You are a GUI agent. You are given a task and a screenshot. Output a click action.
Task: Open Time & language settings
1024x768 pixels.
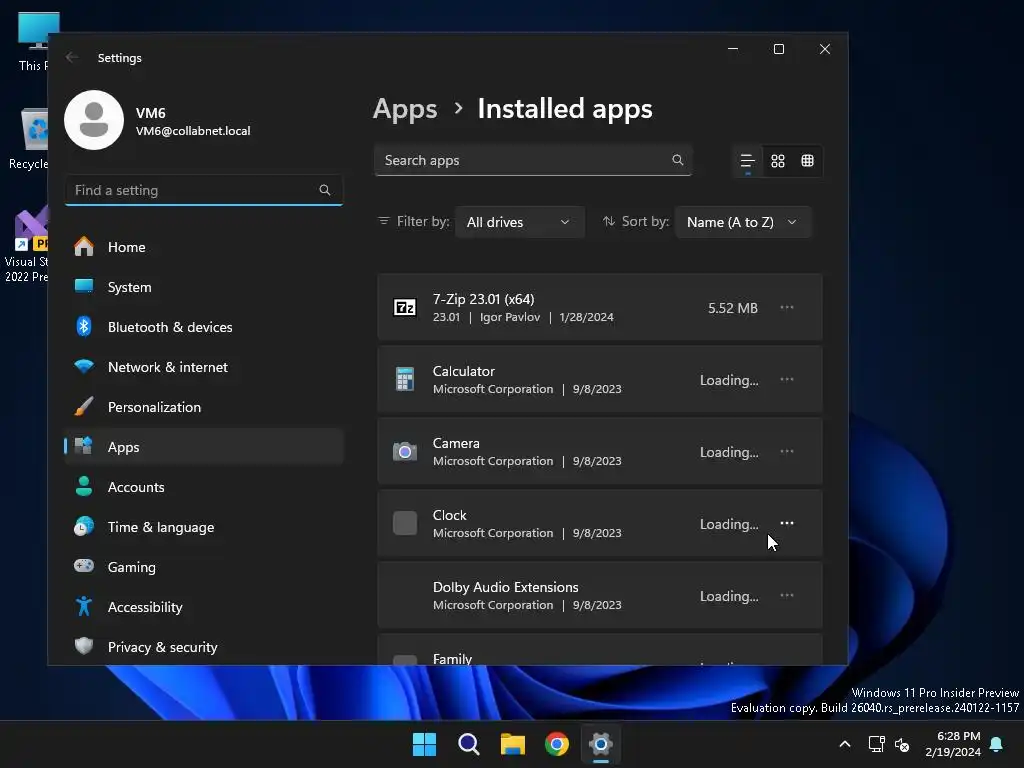coord(204,527)
